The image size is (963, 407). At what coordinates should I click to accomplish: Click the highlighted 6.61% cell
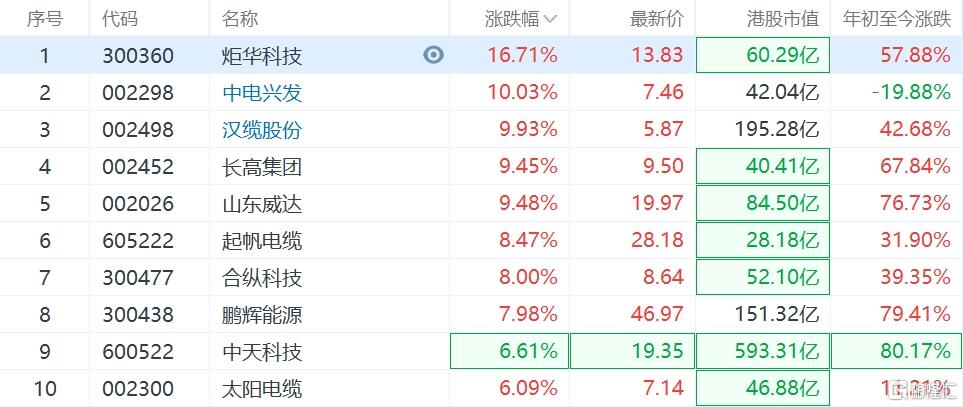pos(510,352)
